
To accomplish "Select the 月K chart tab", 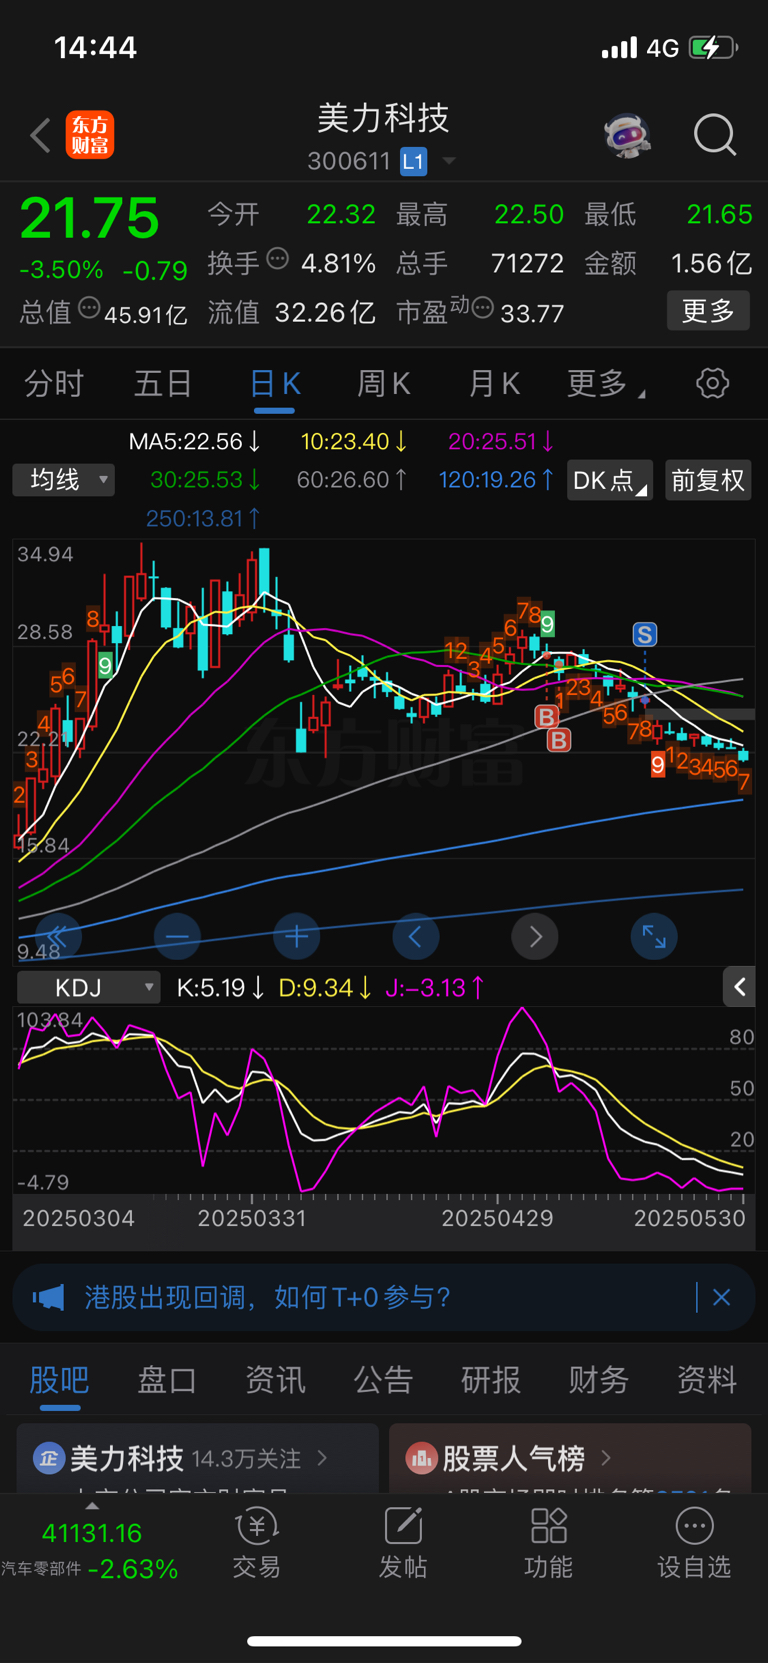I will coord(494,384).
